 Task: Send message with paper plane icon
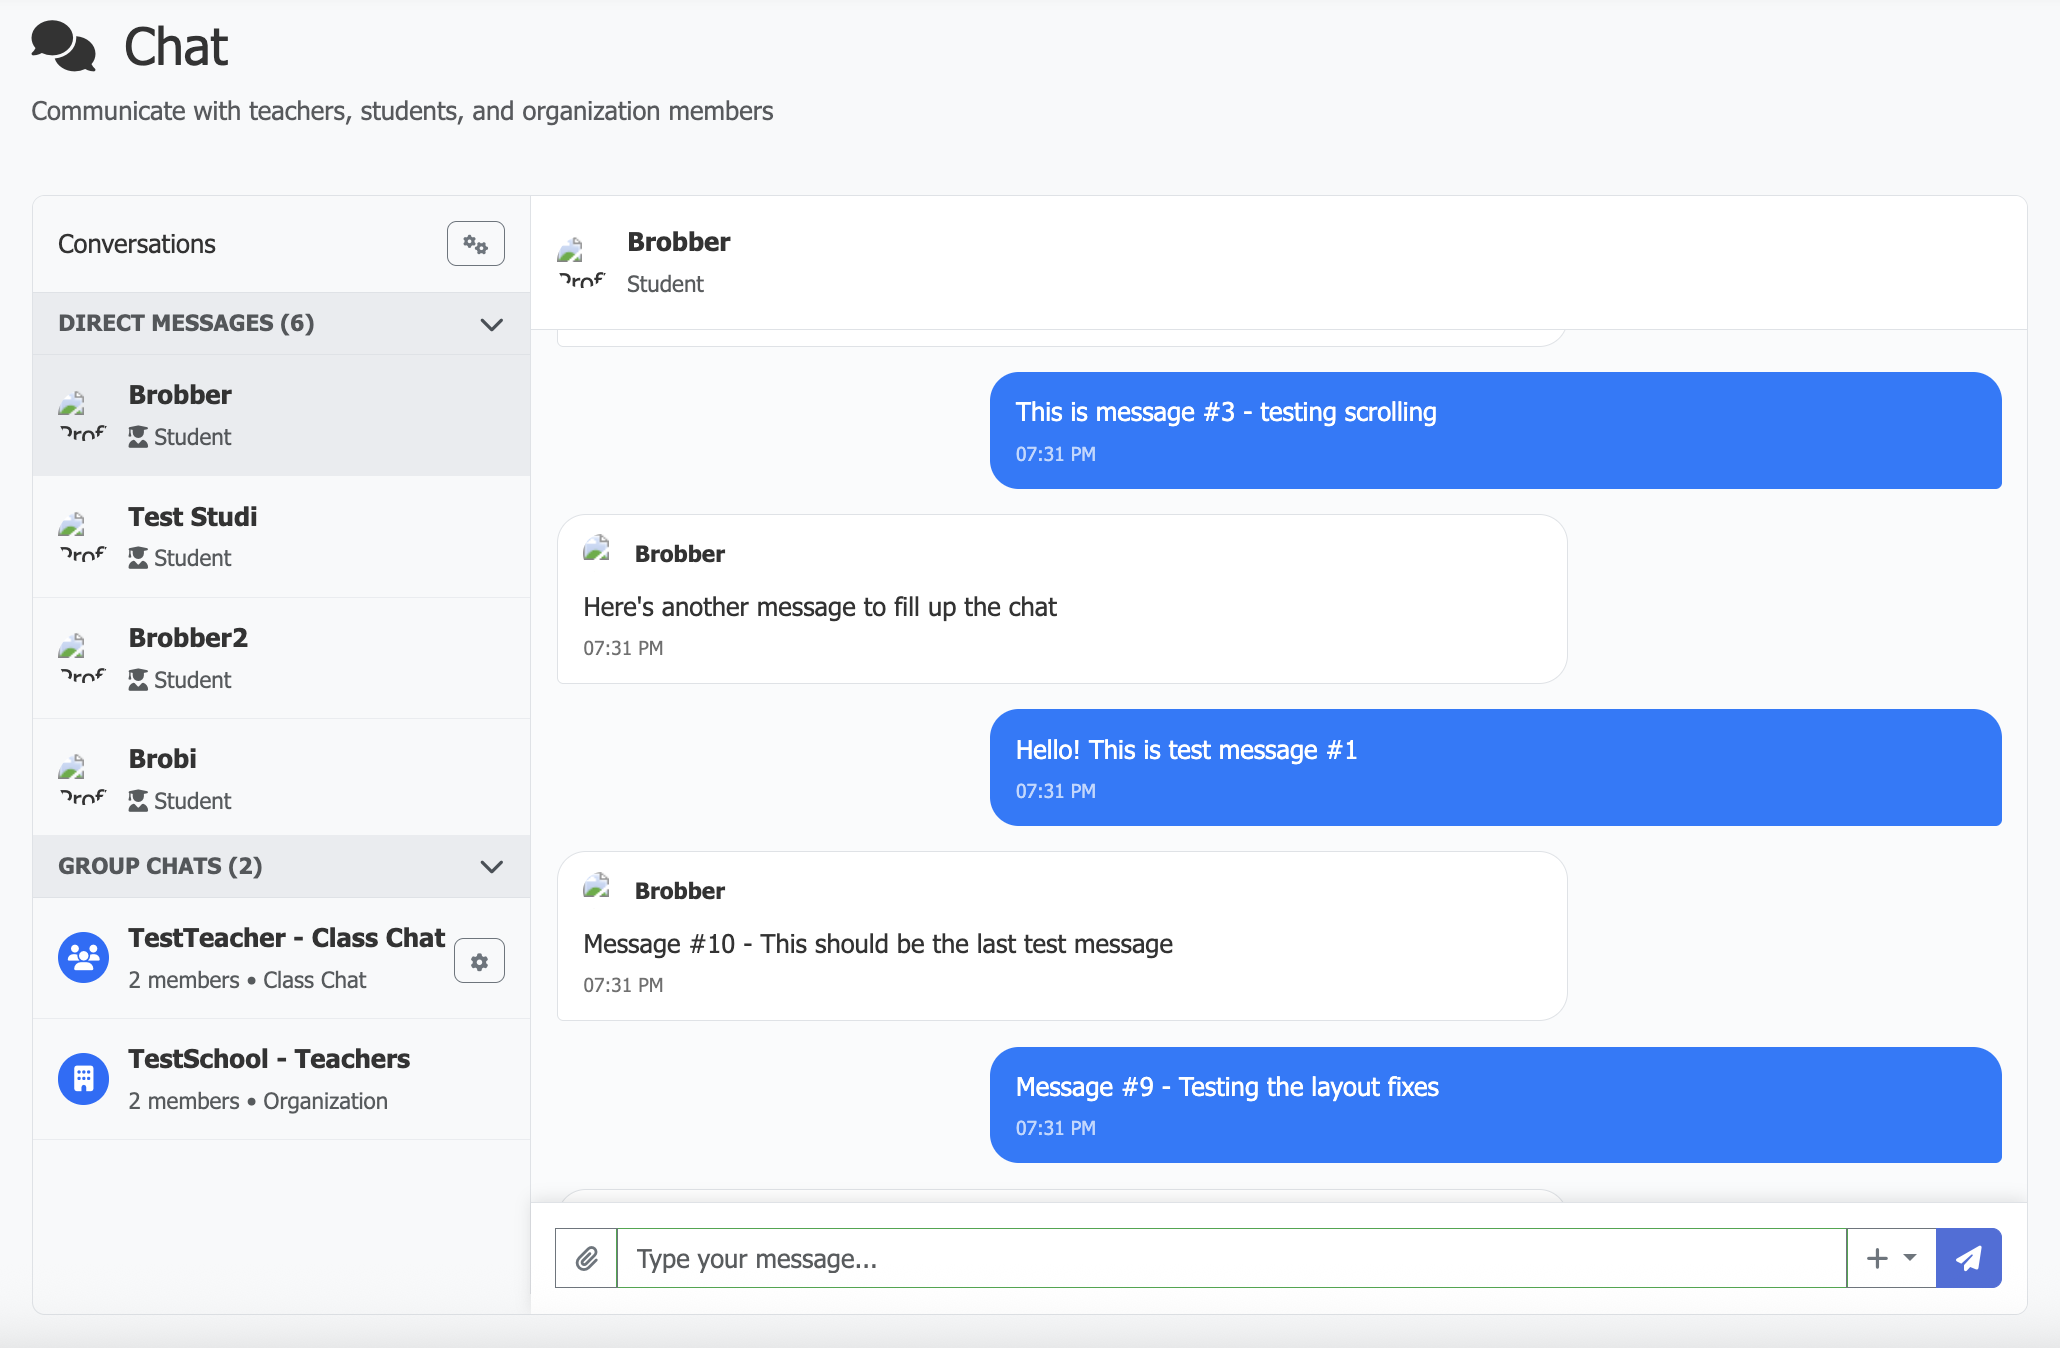click(x=1968, y=1258)
